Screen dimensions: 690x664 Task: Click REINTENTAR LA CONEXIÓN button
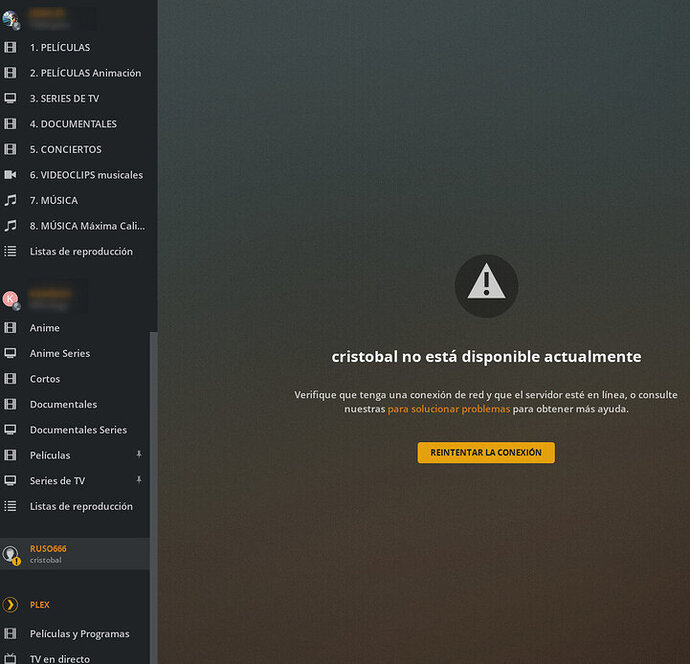pyautogui.click(x=486, y=452)
